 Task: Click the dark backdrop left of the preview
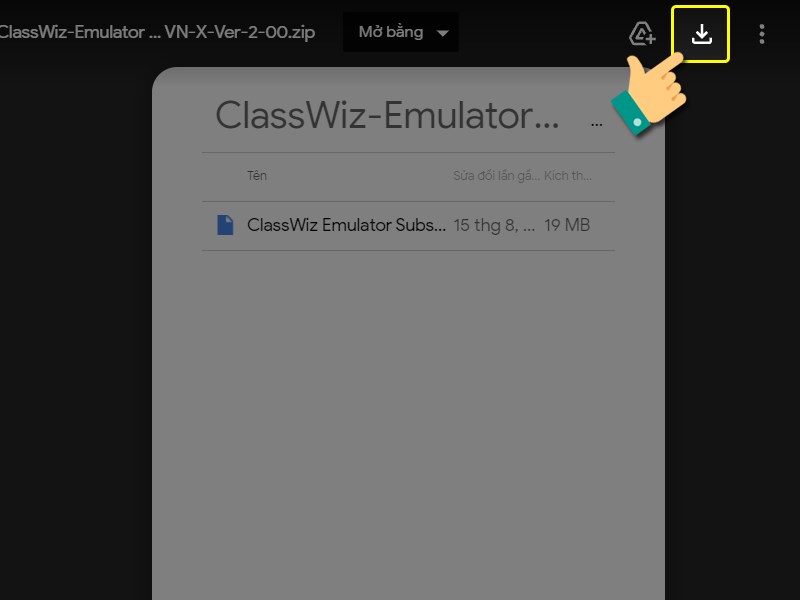click(x=76, y=327)
